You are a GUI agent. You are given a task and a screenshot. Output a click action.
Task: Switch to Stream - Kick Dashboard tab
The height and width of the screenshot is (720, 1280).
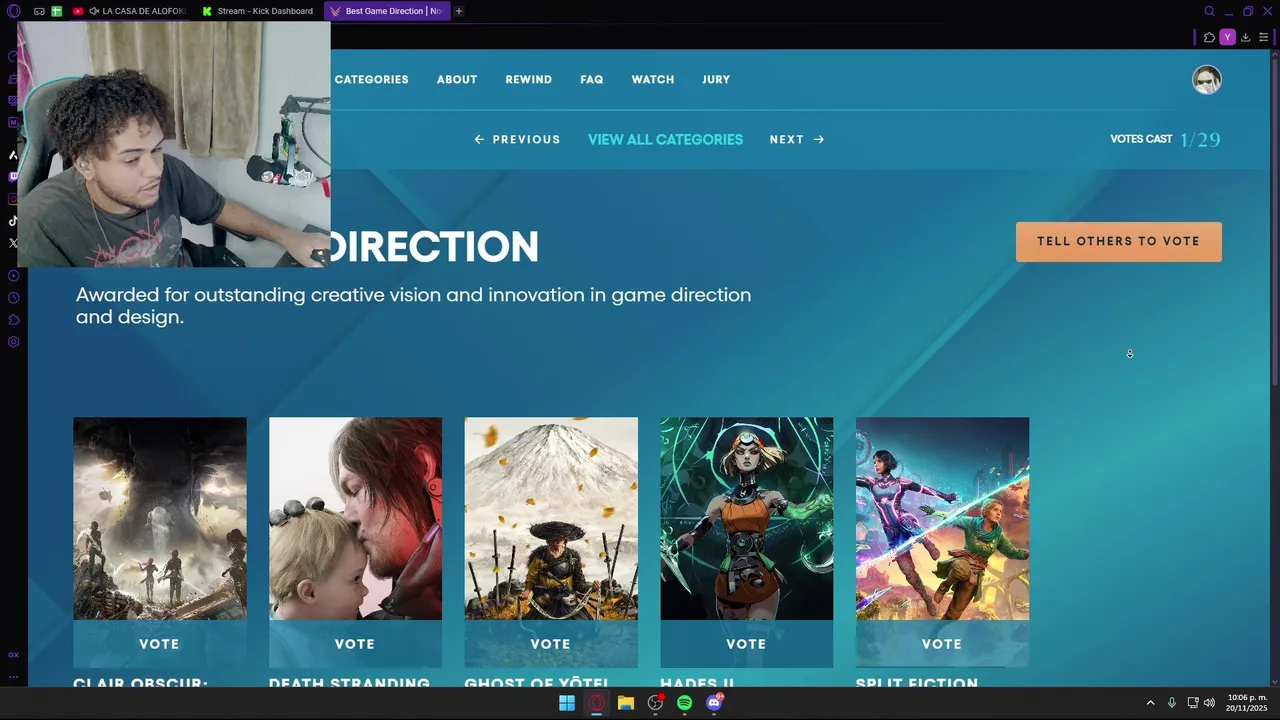[257, 11]
